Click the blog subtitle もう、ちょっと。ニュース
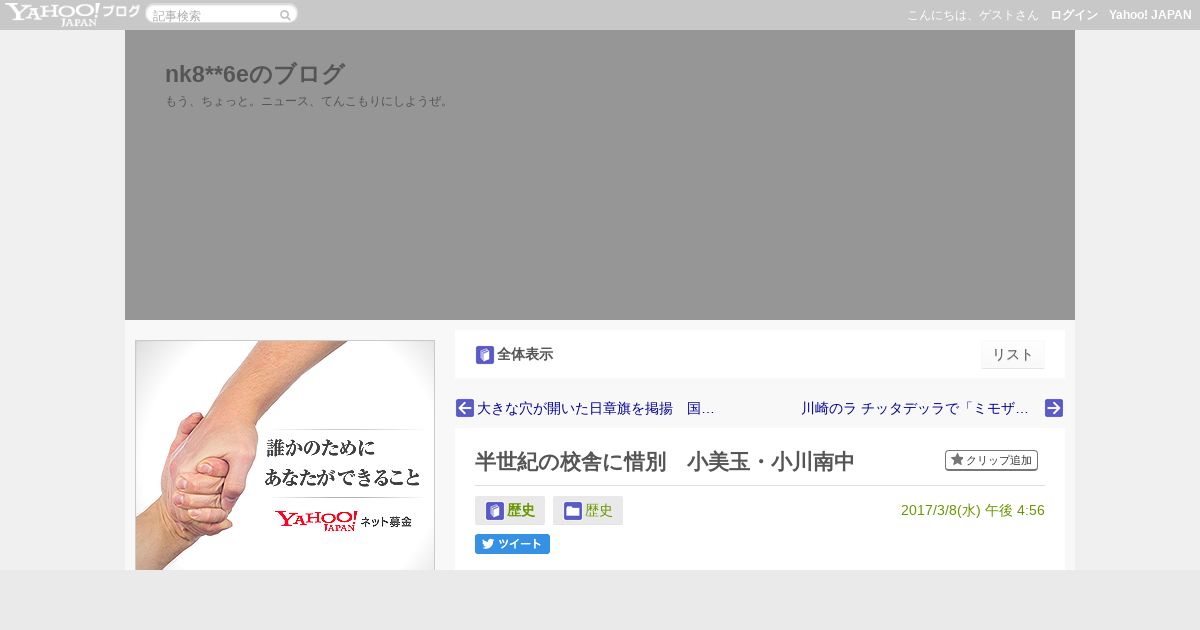1200x630 pixels. (308, 101)
